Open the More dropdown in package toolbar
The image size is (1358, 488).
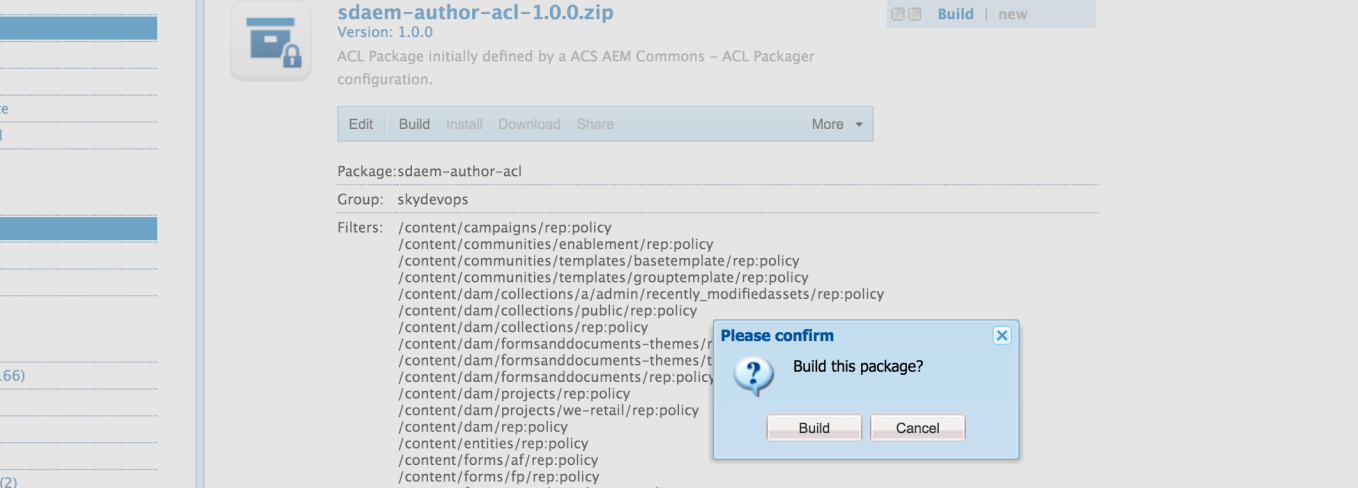point(827,124)
